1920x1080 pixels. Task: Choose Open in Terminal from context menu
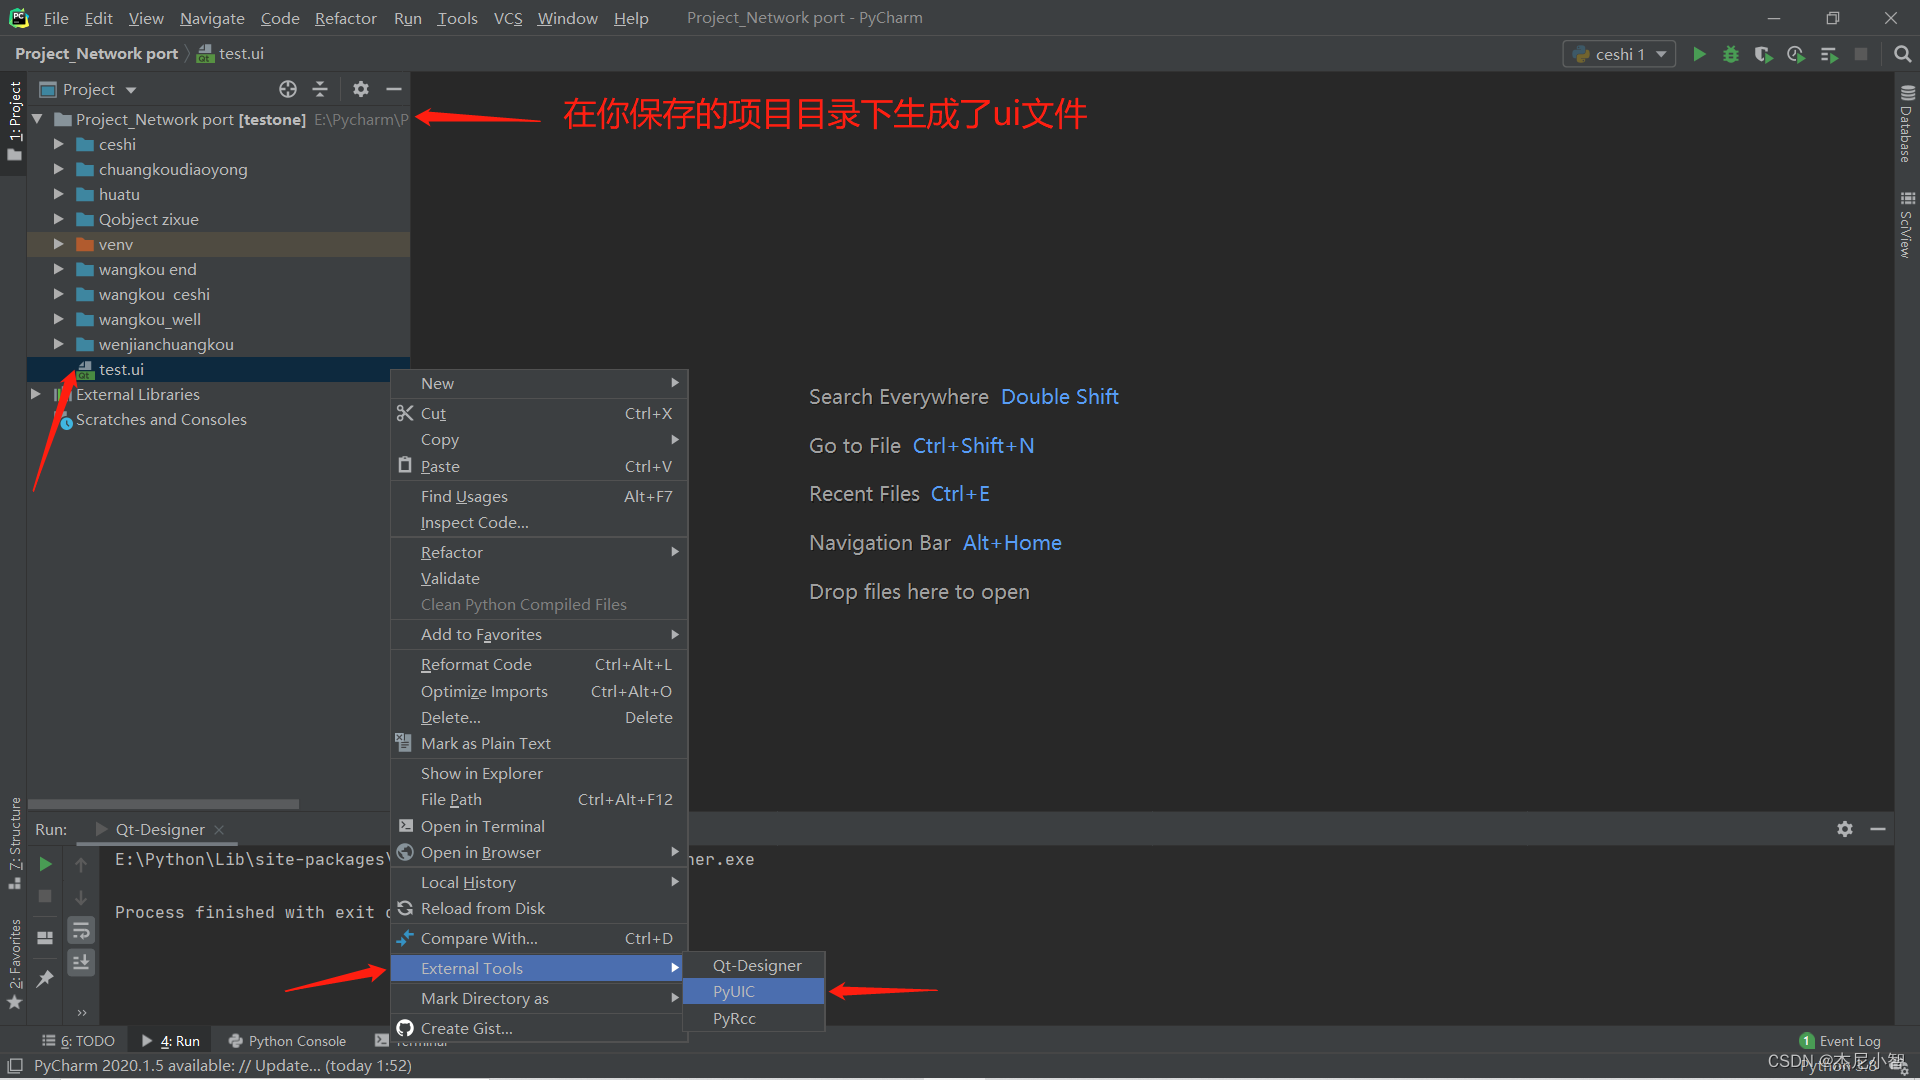pyautogui.click(x=538, y=826)
